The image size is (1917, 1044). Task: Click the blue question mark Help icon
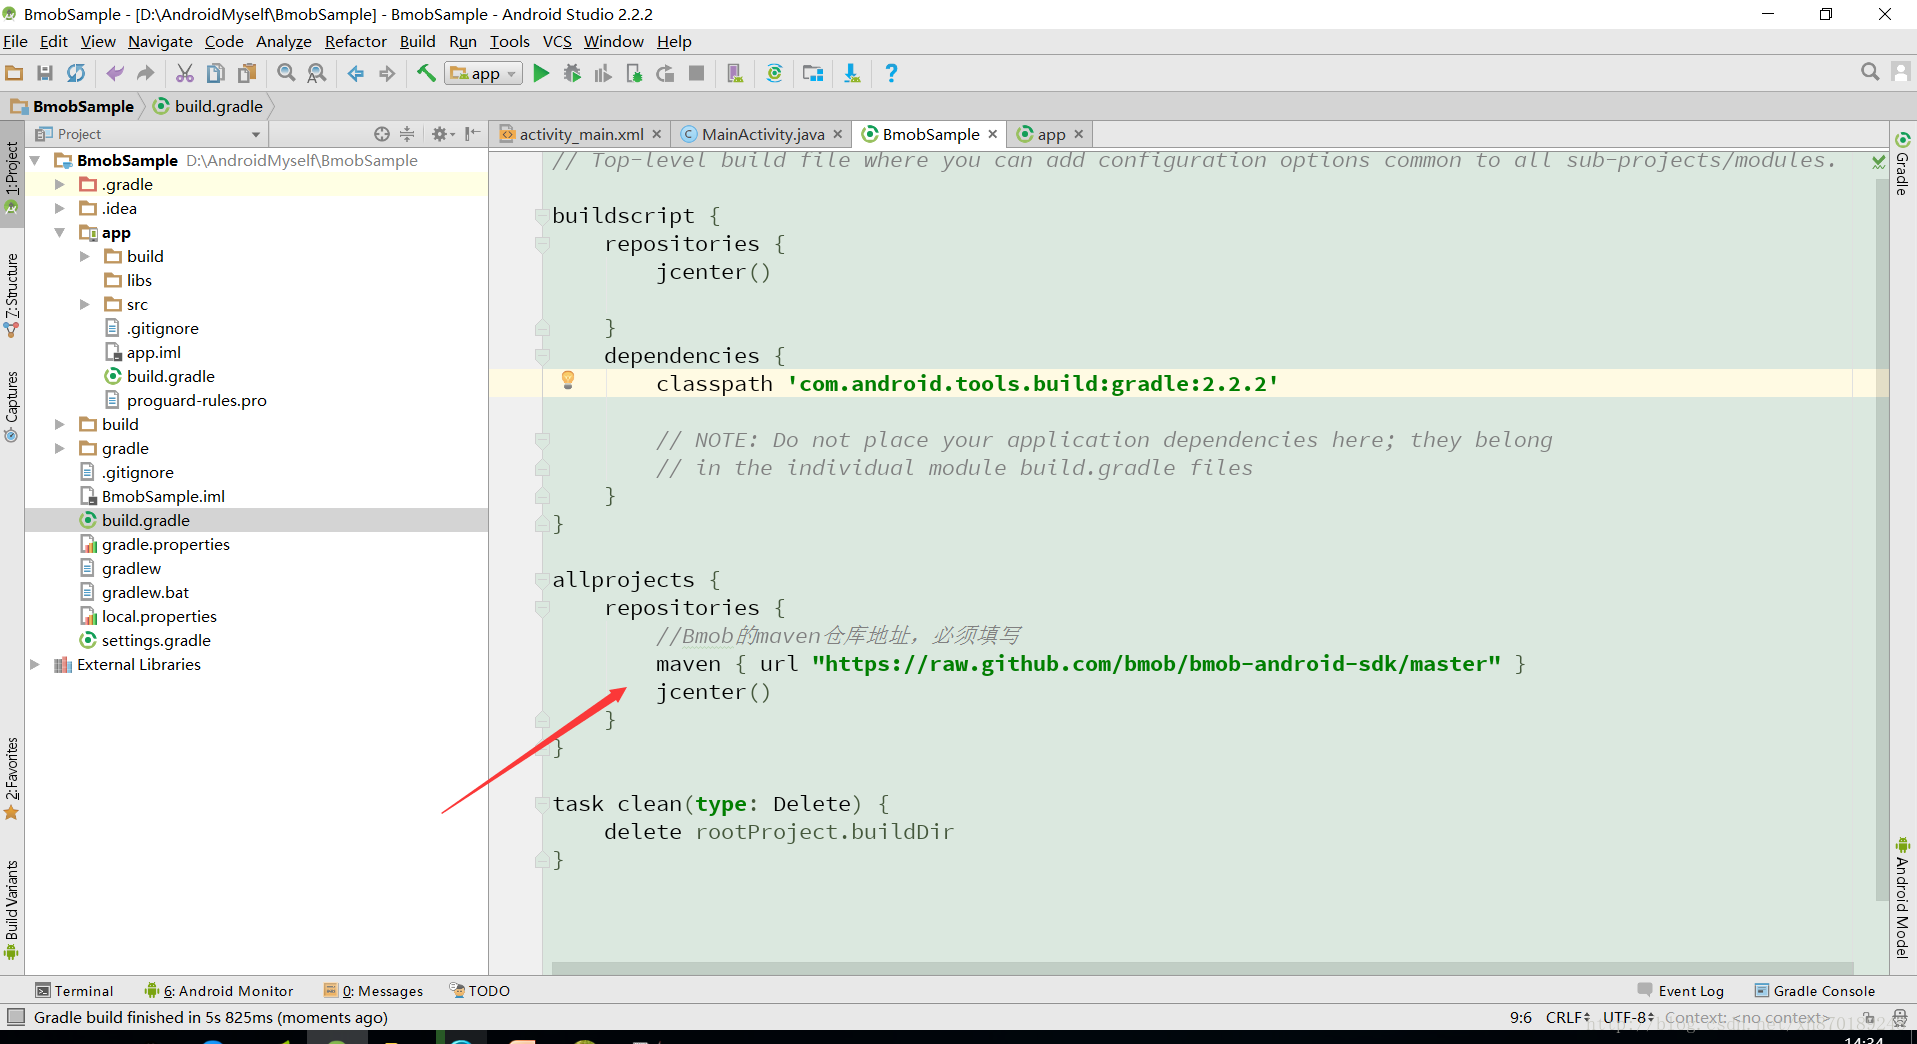click(891, 73)
